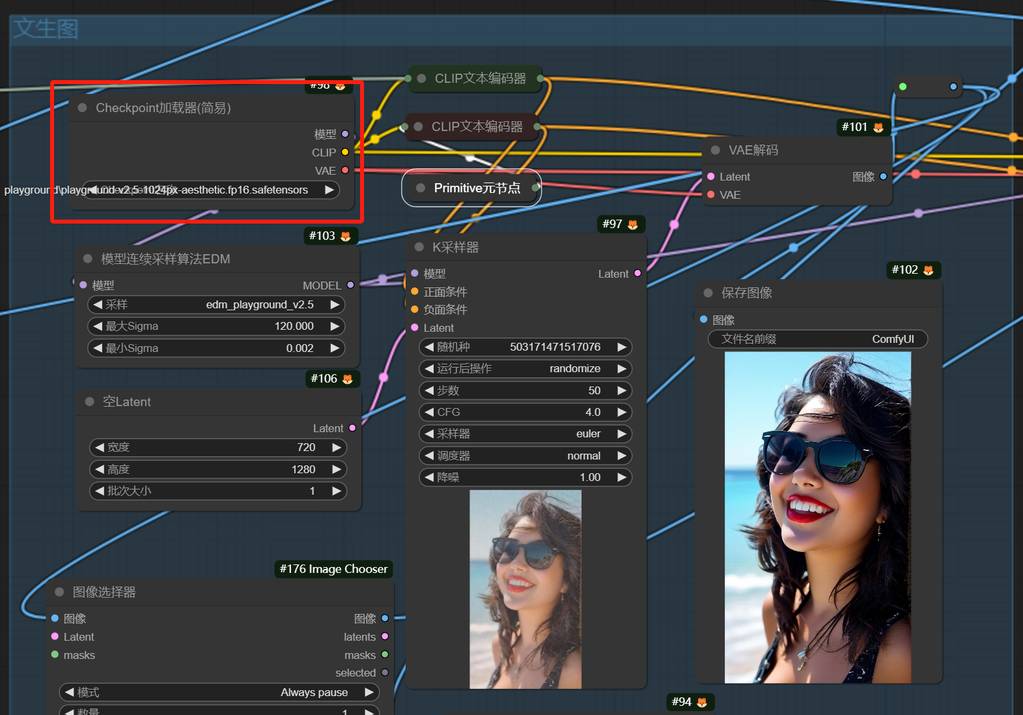Increase 步数 value with right arrow
1023x715 pixels.
[621, 391]
